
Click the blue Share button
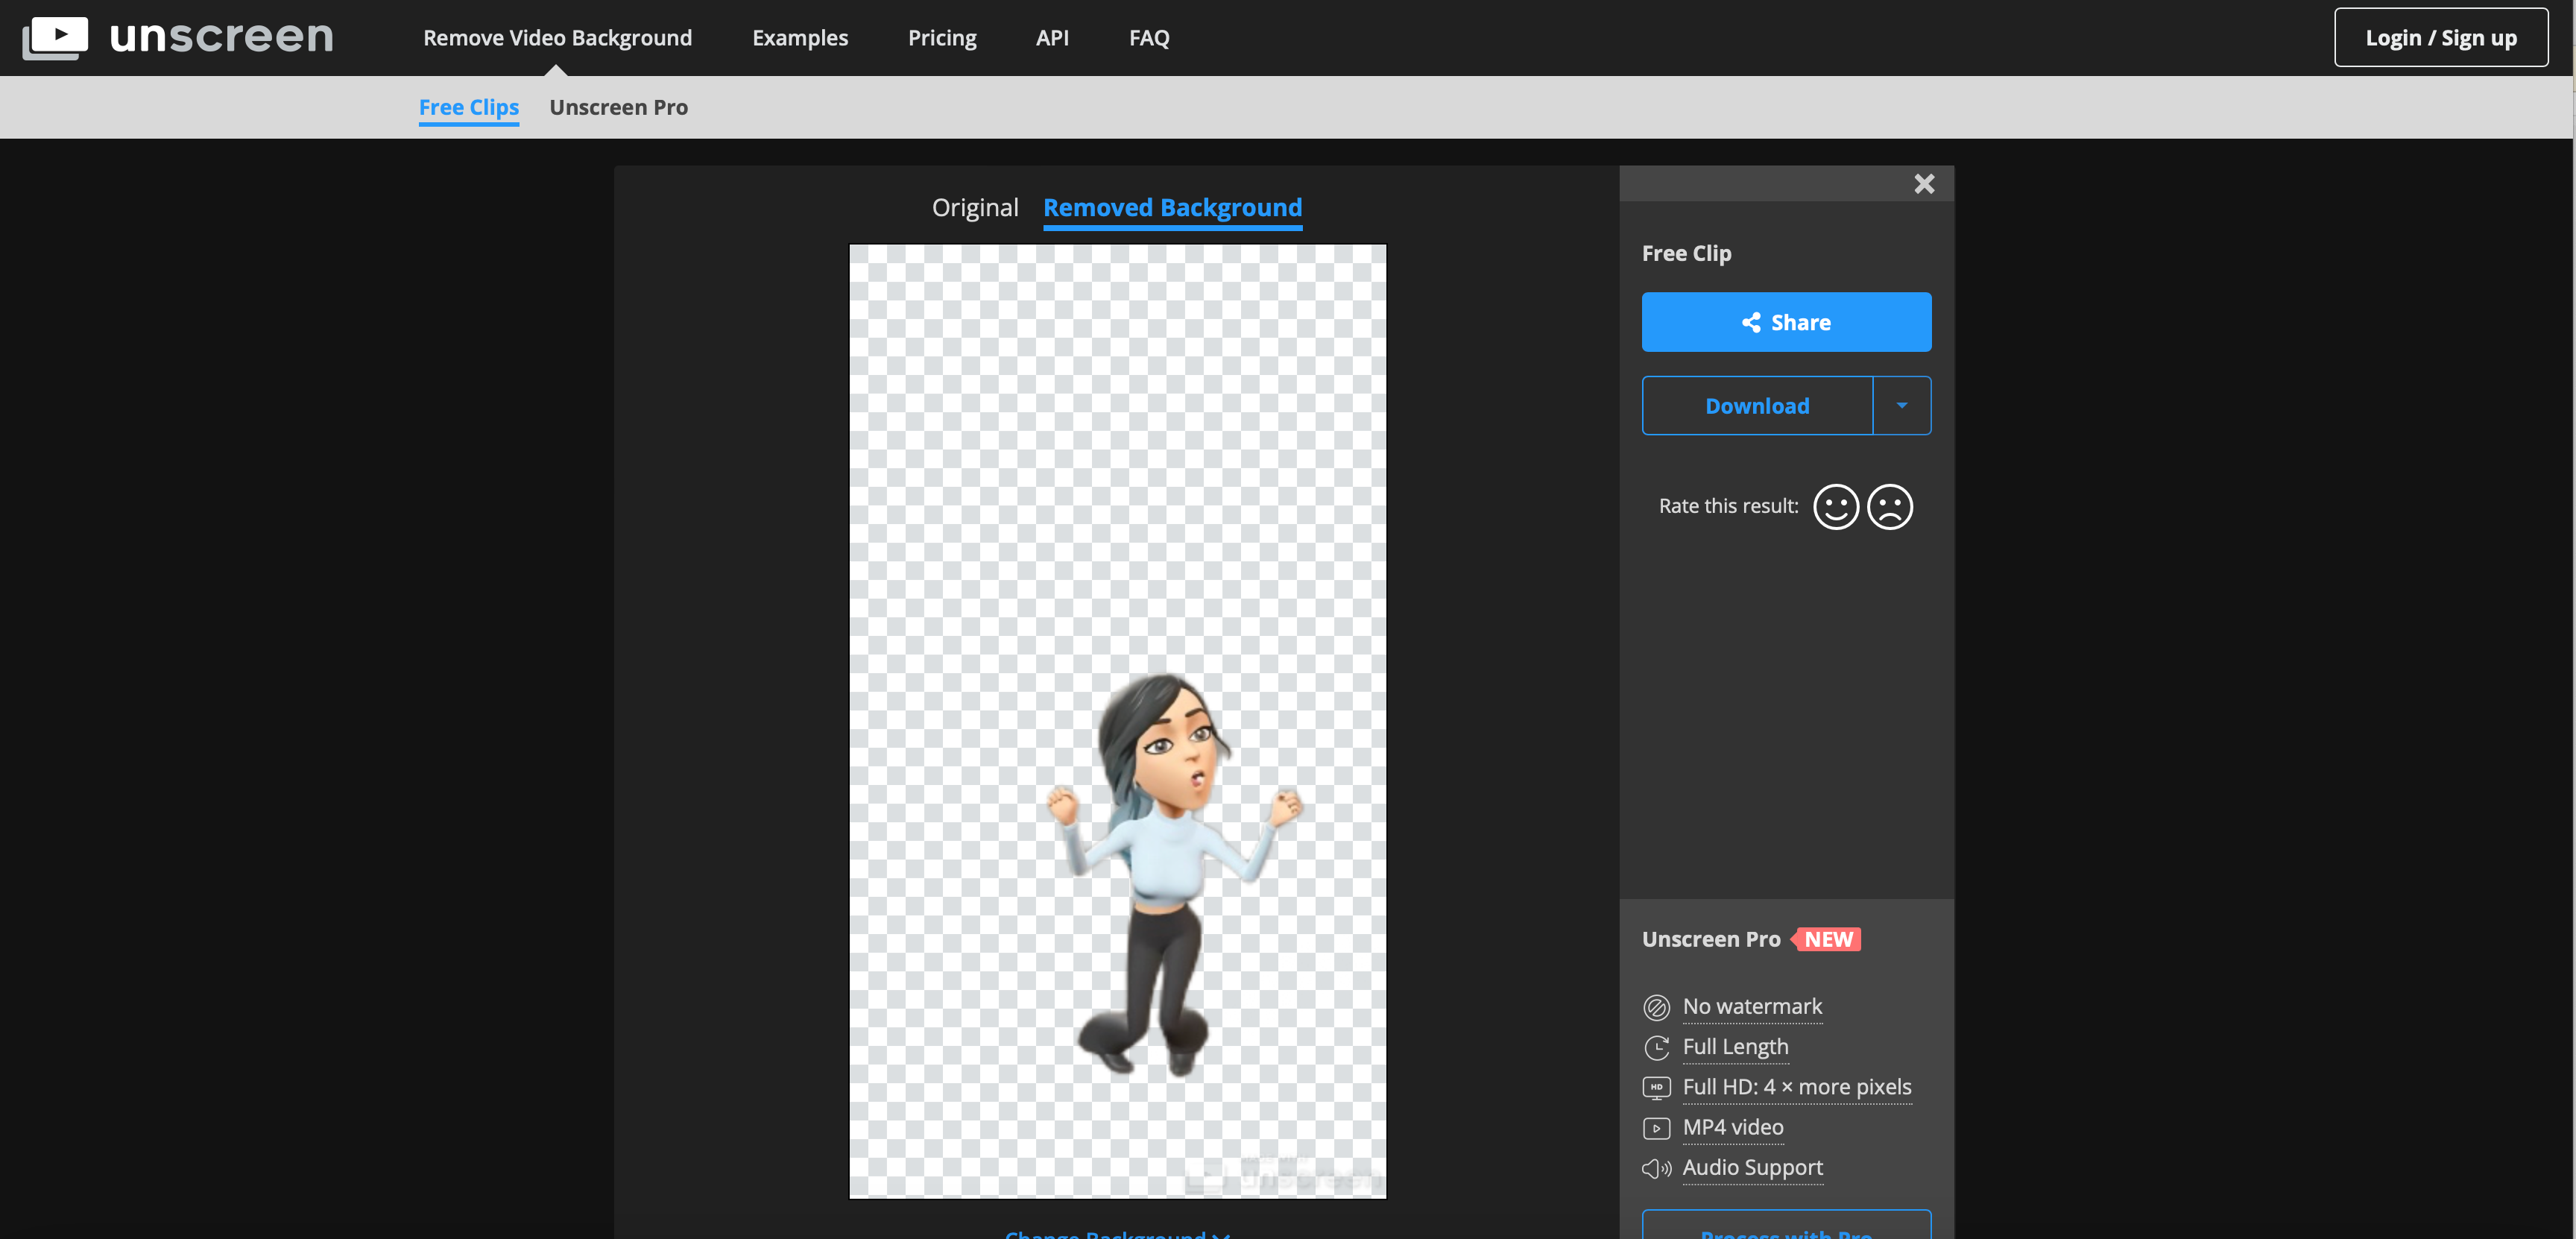[x=1786, y=322]
